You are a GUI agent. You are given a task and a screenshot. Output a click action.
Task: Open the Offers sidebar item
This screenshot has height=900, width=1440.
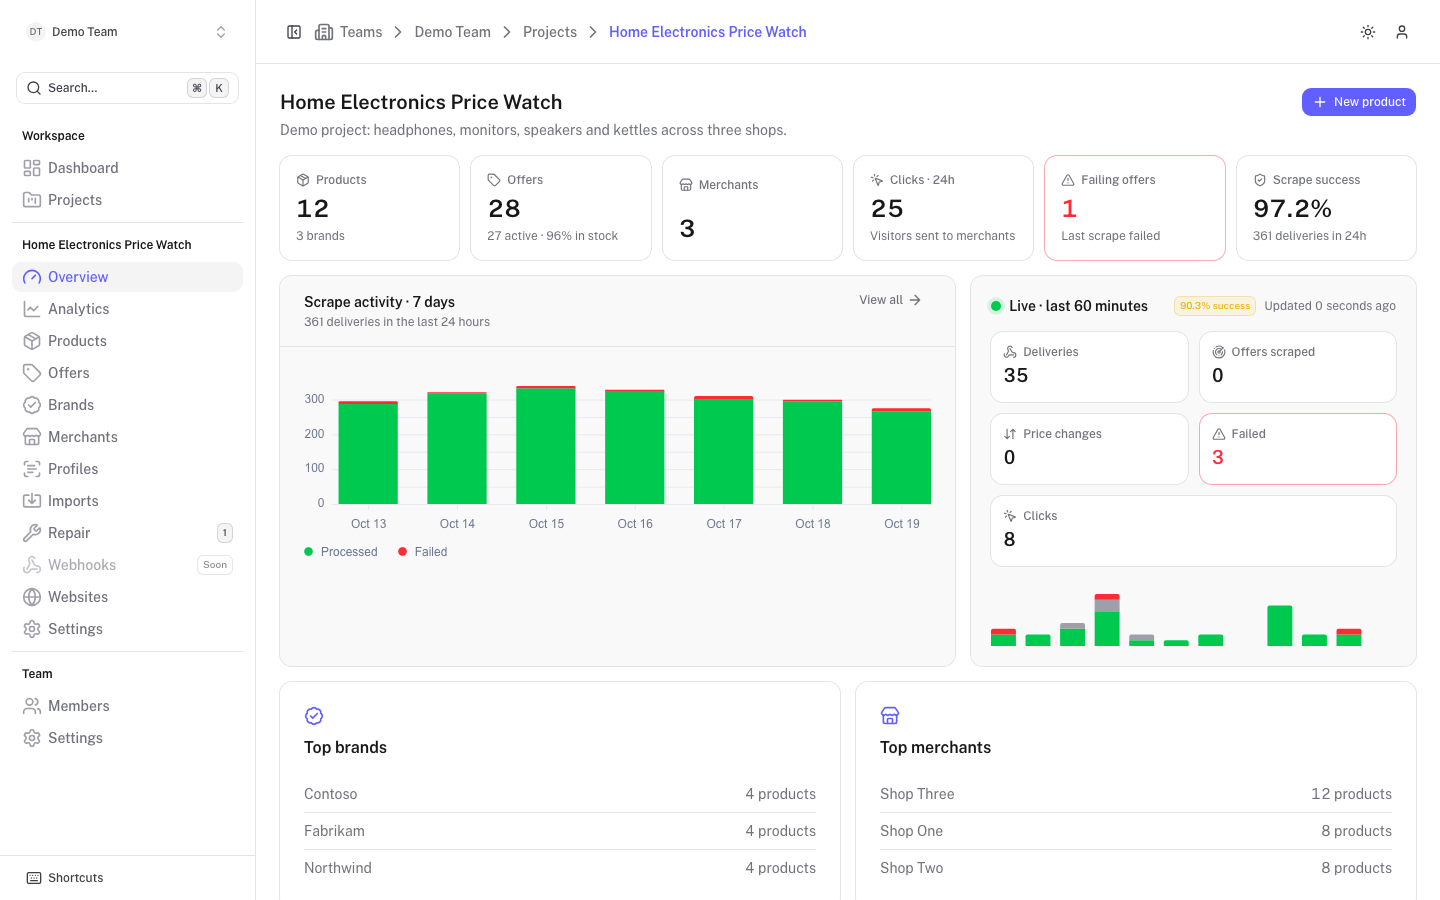coord(127,373)
